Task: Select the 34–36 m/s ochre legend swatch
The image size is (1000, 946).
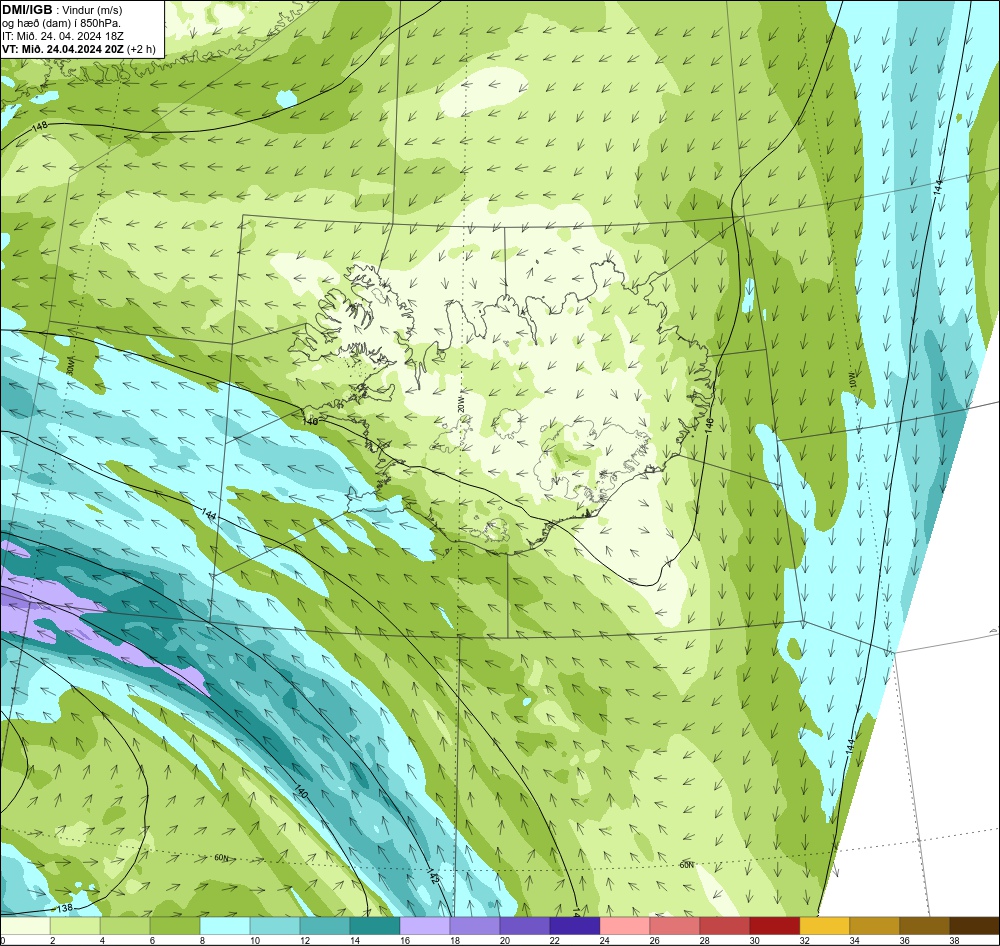Action: (874, 926)
